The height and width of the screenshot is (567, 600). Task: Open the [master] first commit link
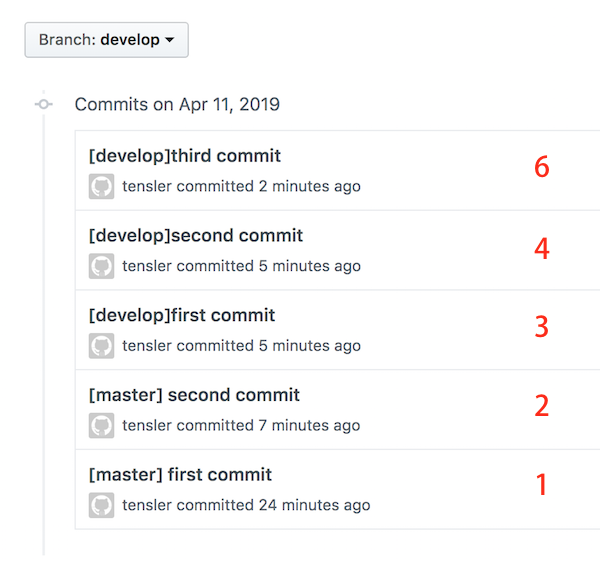tap(180, 474)
